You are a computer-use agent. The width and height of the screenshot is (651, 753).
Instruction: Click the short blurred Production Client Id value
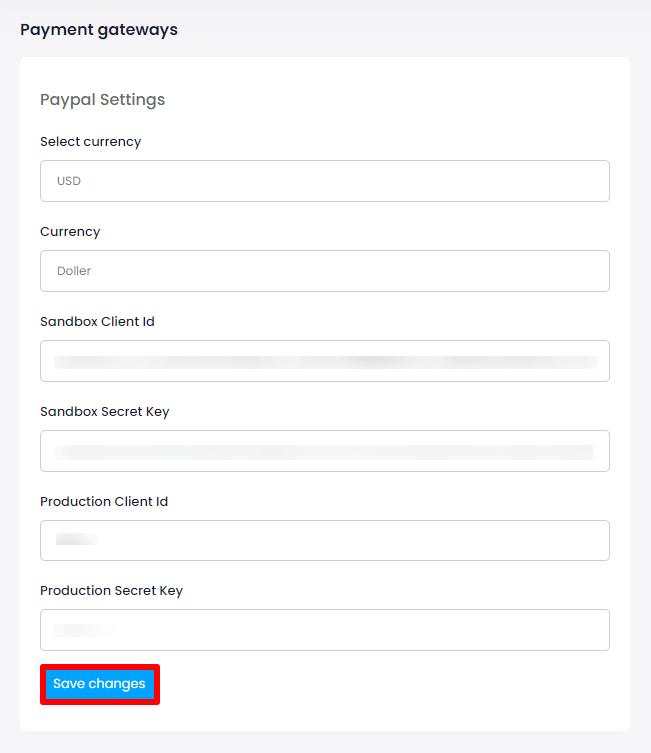click(77, 539)
